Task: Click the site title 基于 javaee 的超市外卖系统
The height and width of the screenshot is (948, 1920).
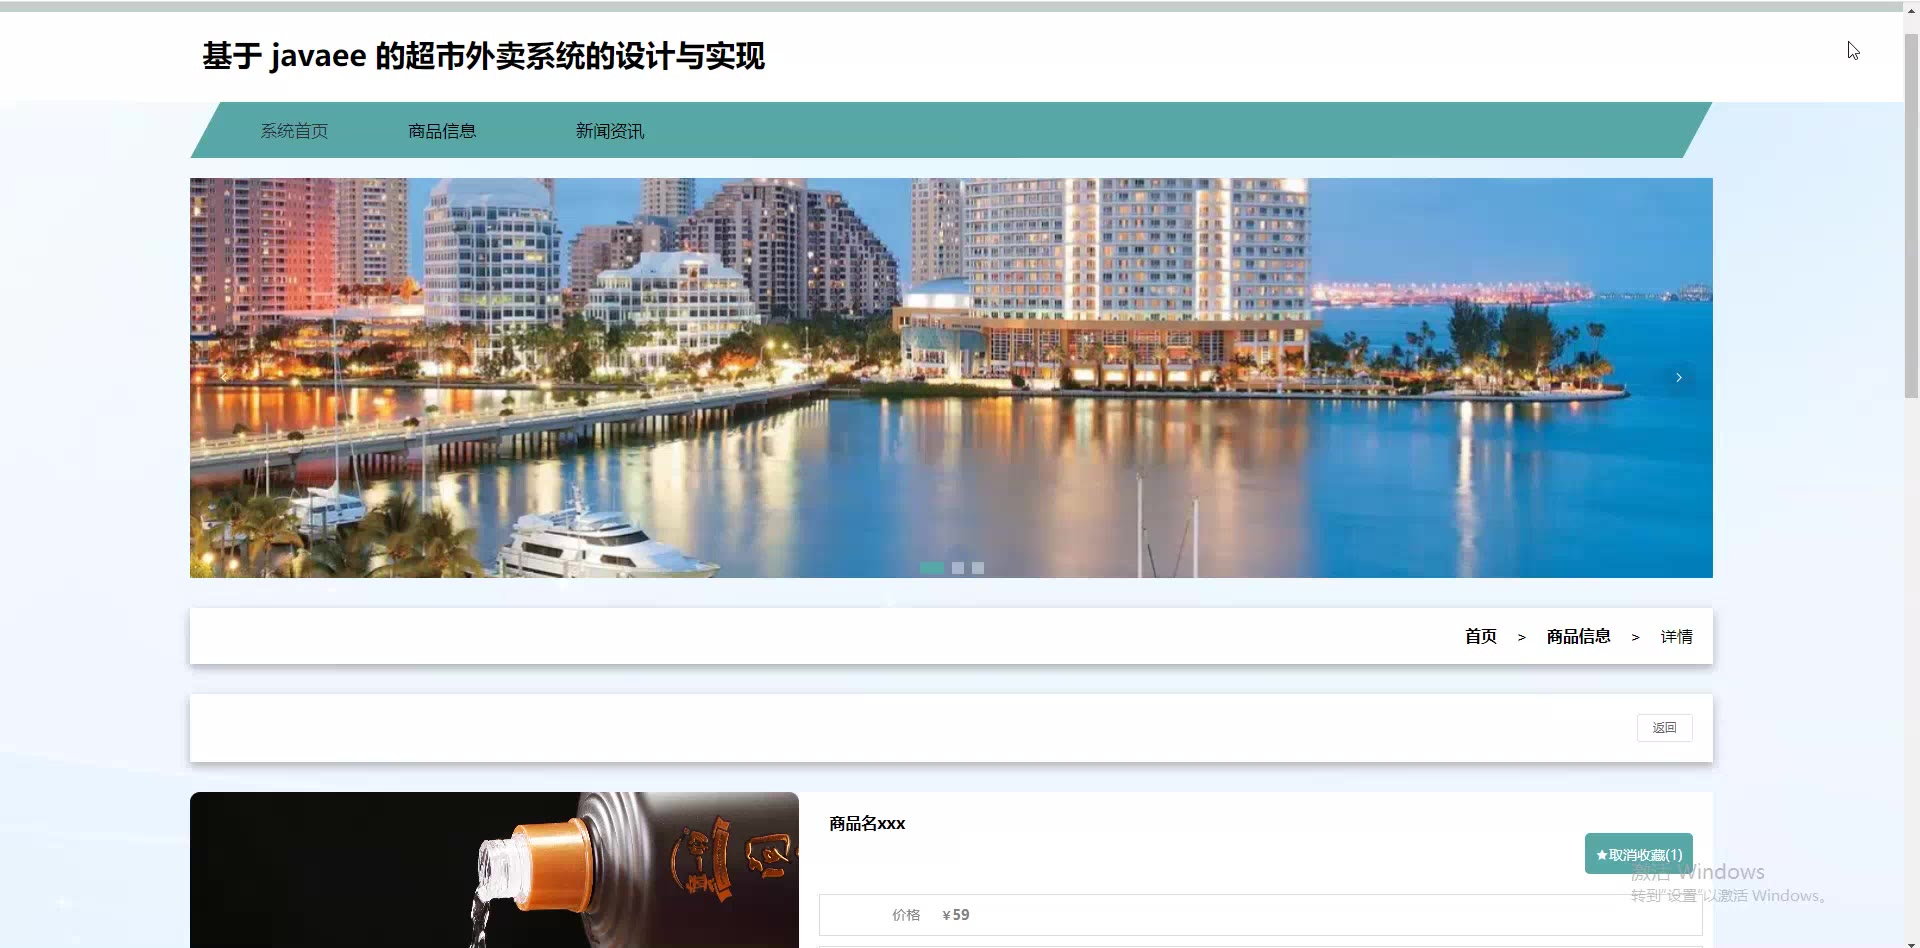Action: tap(483, 56)
